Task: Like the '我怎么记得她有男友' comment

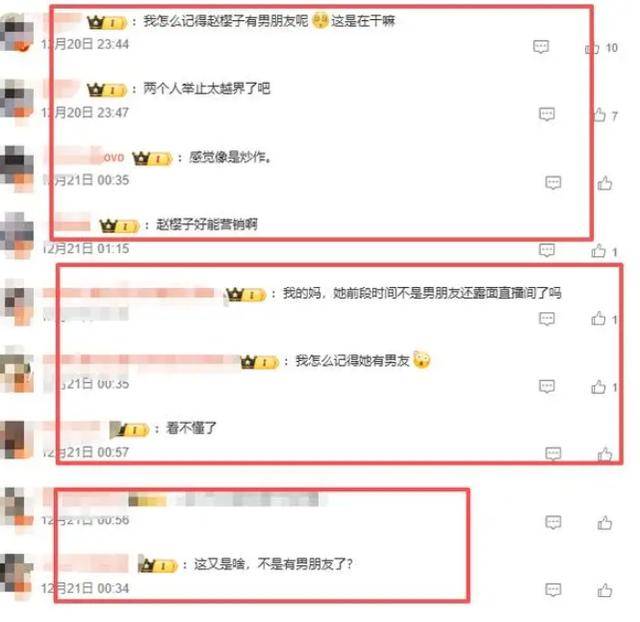Action: coord(598,387)
